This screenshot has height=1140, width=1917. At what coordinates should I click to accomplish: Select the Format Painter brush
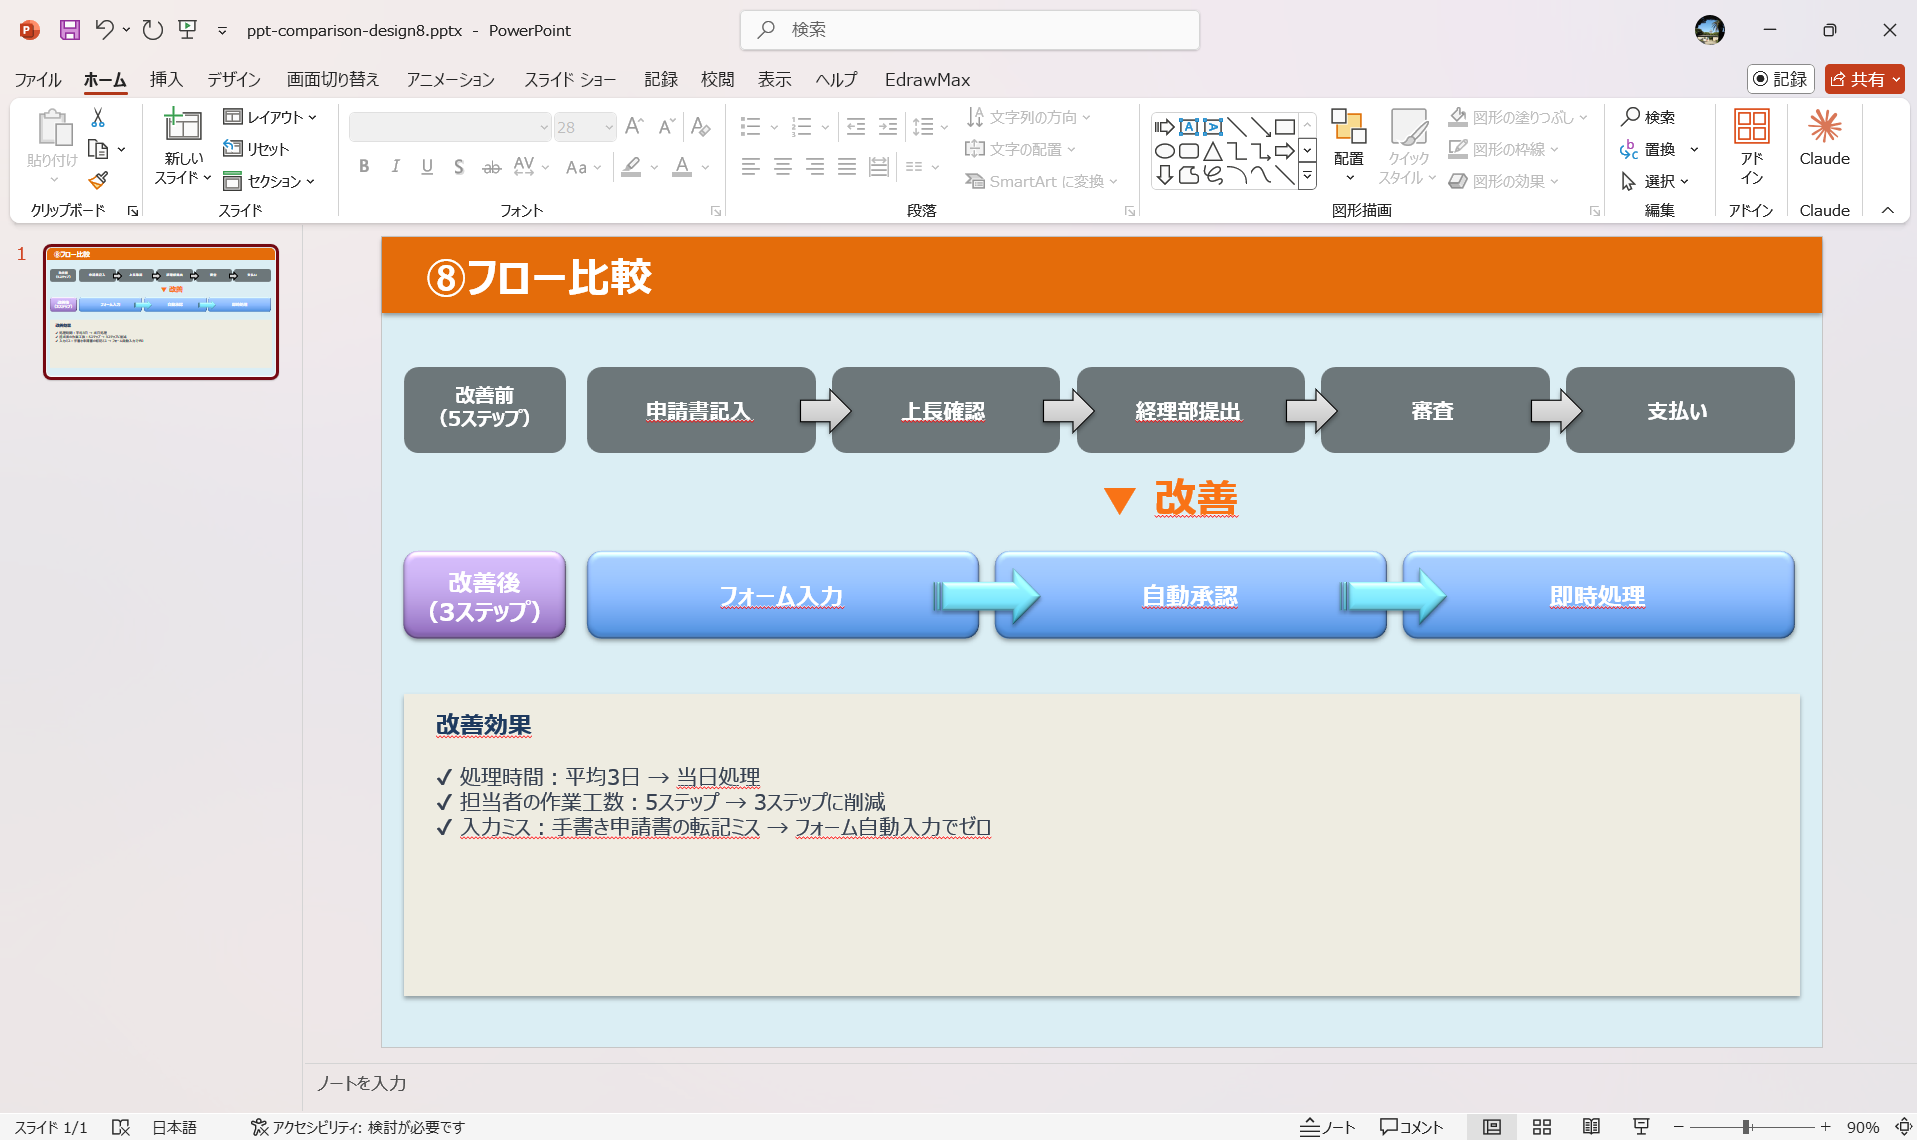tap(98, 181)
